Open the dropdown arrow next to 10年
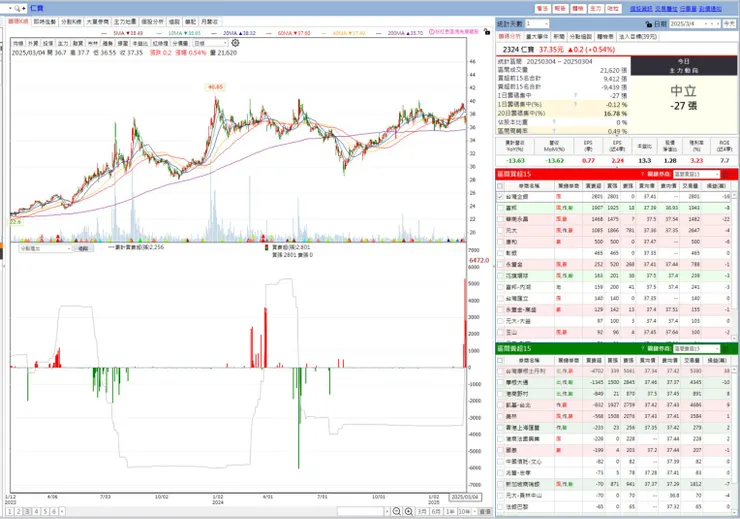Image resolution: width=740 pixels, height=519 pixels. 474,511
